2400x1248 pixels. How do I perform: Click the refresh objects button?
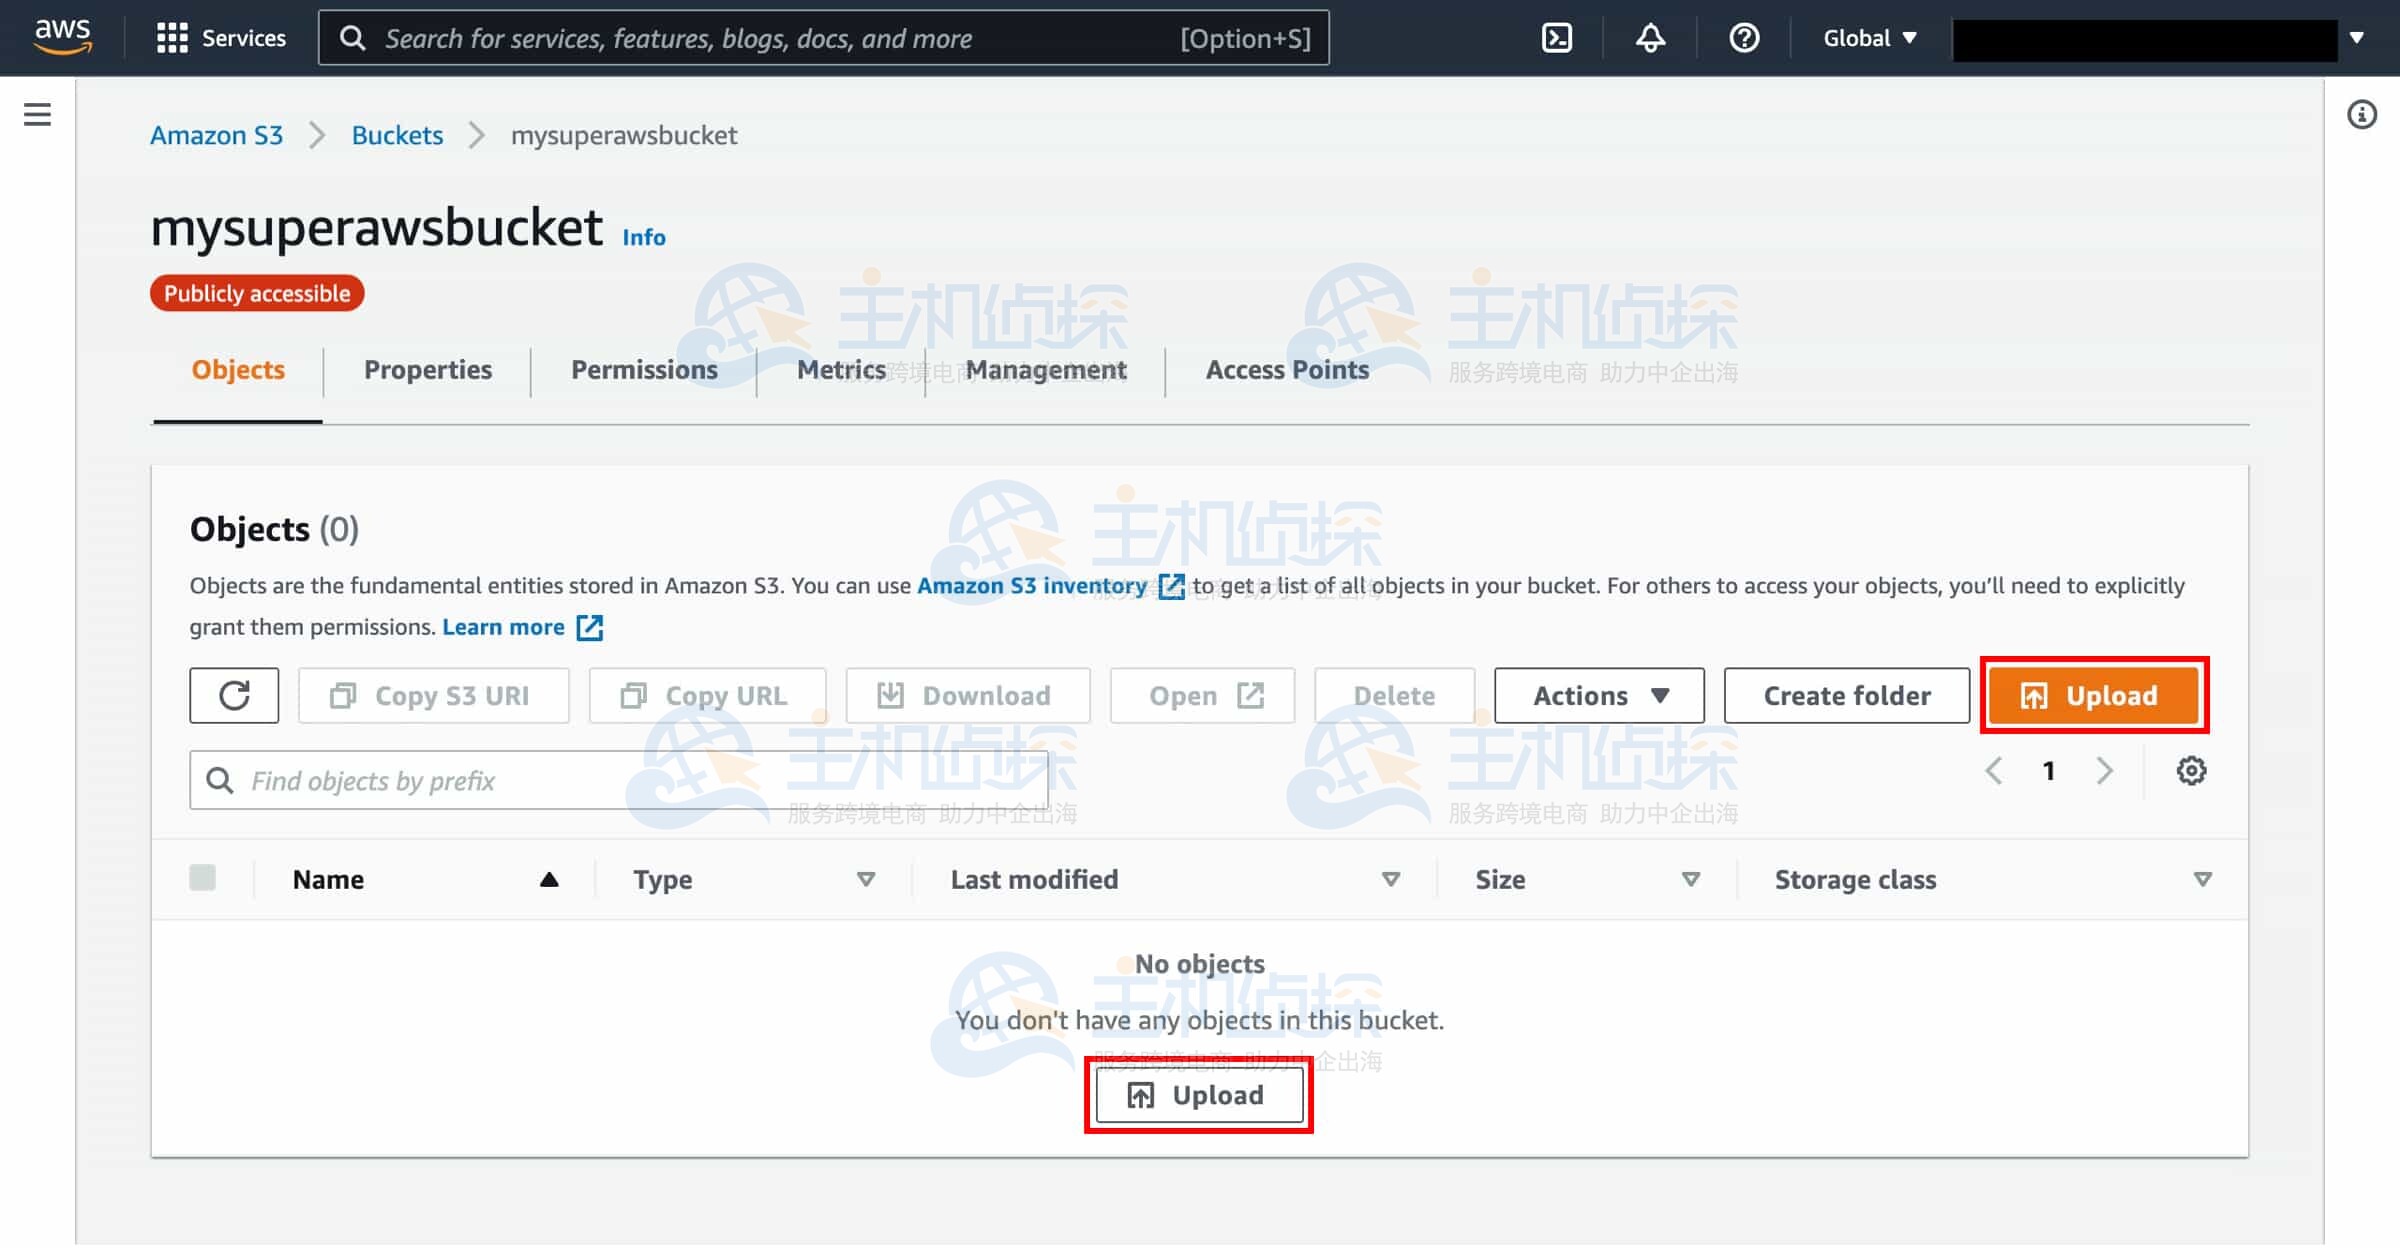click(234, 695)
